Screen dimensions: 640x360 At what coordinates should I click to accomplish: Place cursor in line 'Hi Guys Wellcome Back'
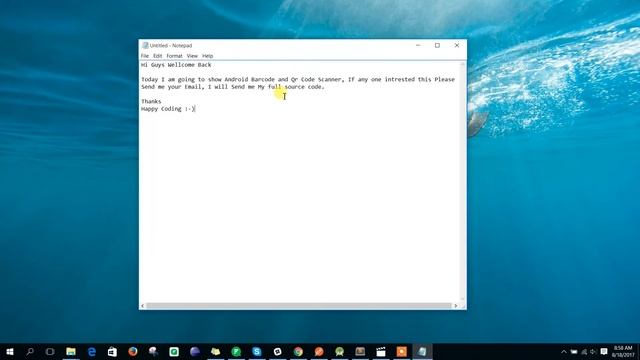click(x=176, y=65)
